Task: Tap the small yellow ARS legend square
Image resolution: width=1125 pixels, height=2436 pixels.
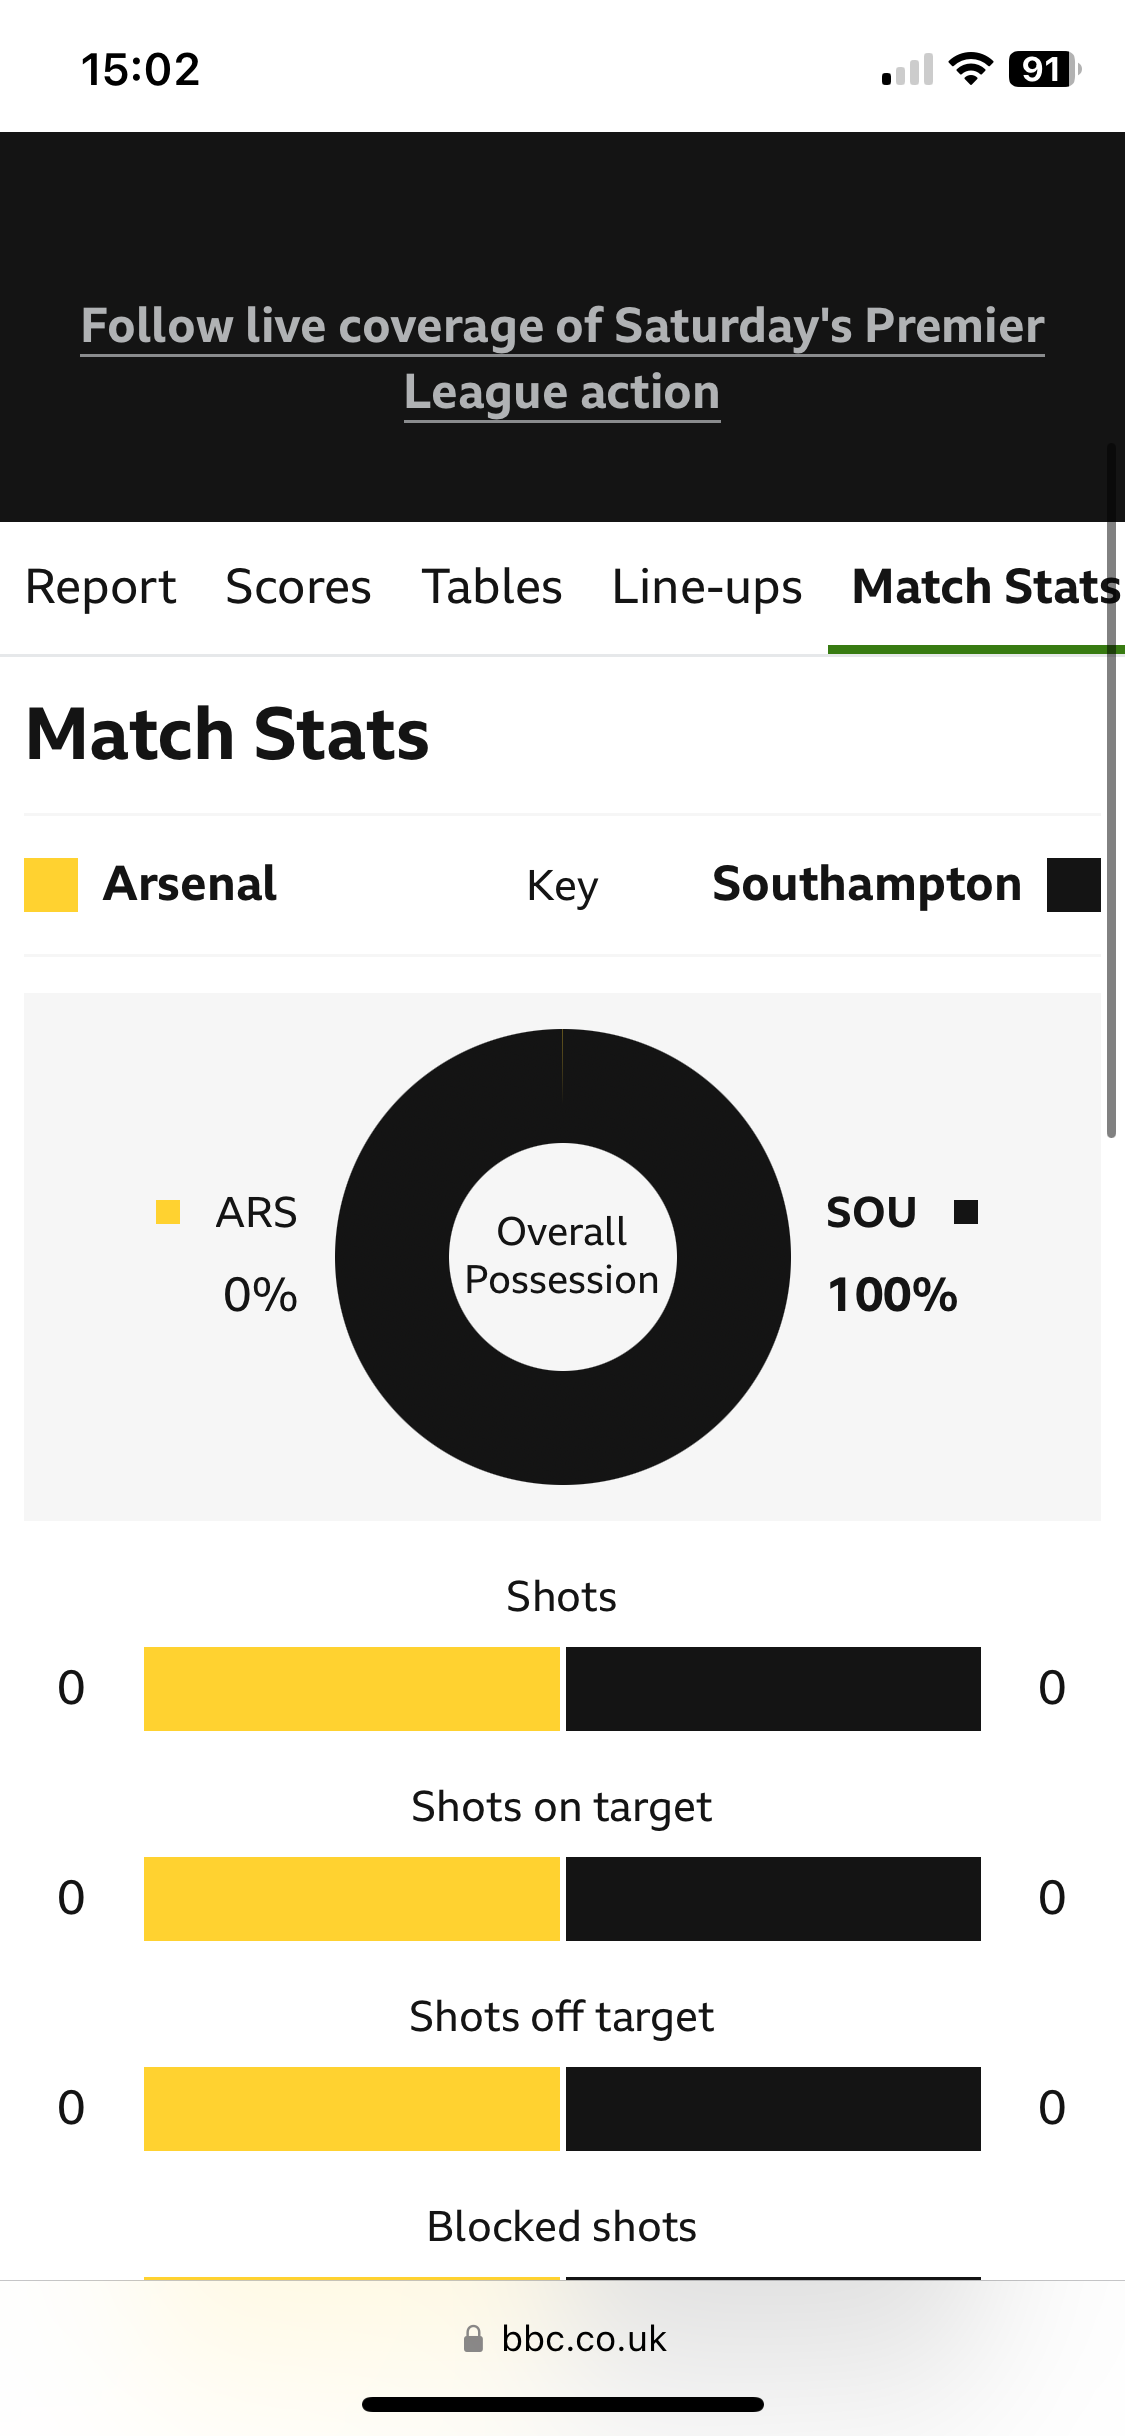Action: (x=168, y=1212)
